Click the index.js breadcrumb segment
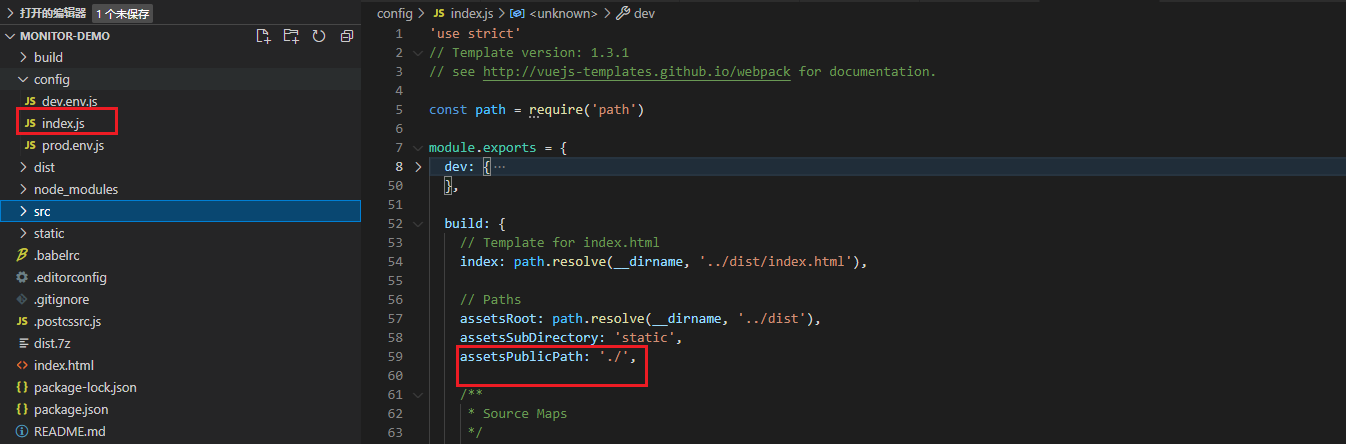Viewport: 1346px width, 444px height. (473, 13)
